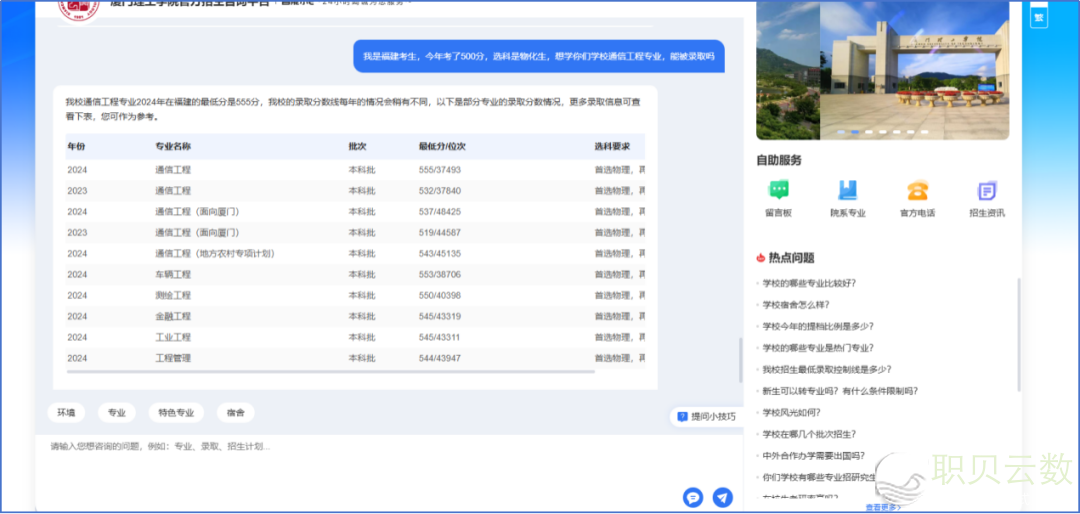Viewport: 1080px width, 514px height.
Task: Open 提问小技巧 tips button
Action: (x=707, y=416)
